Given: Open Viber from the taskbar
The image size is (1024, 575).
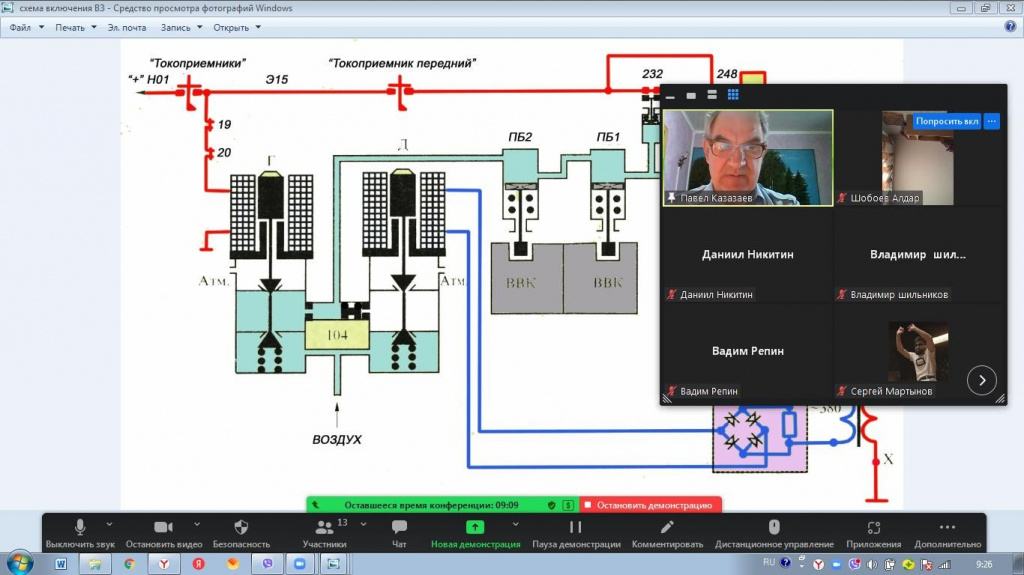Looking at the screenshot, I should pyautogui.click(x=267, y=564).
